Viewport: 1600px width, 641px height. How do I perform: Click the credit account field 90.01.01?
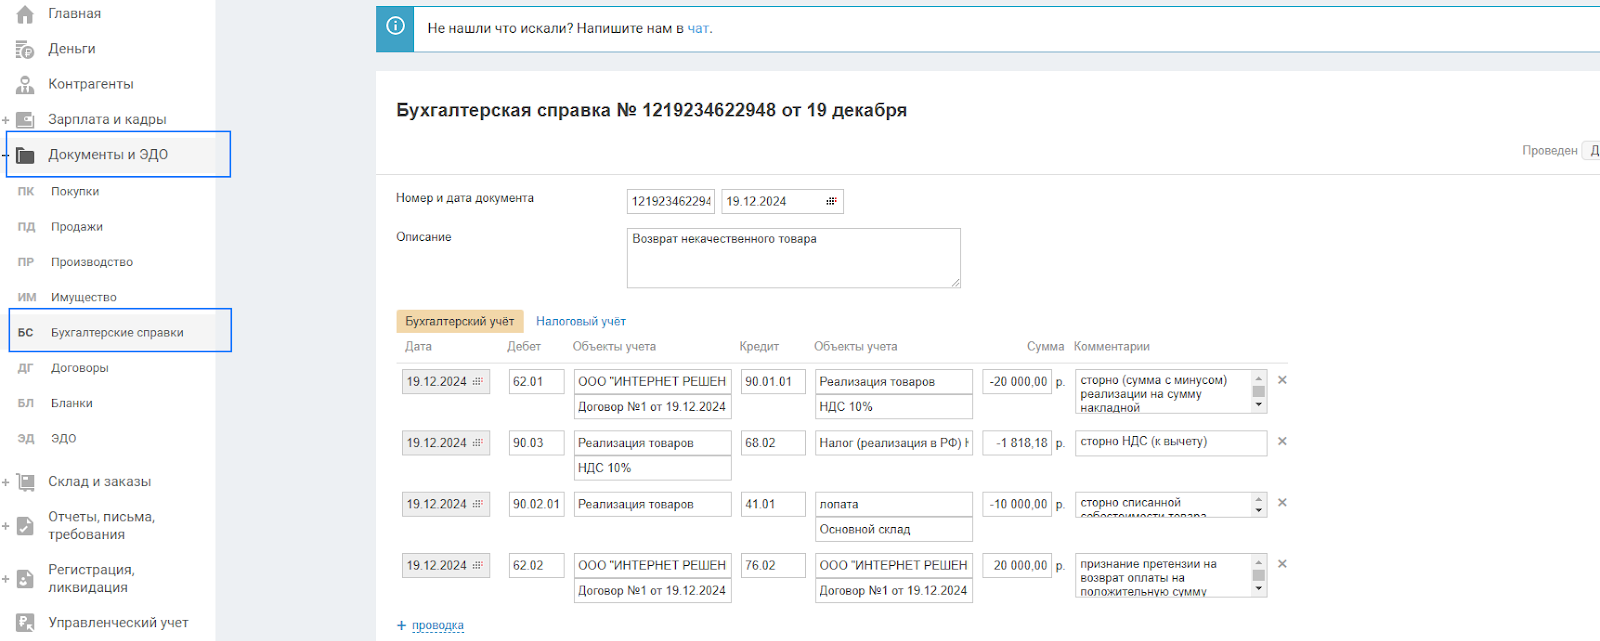coord(773,381)
